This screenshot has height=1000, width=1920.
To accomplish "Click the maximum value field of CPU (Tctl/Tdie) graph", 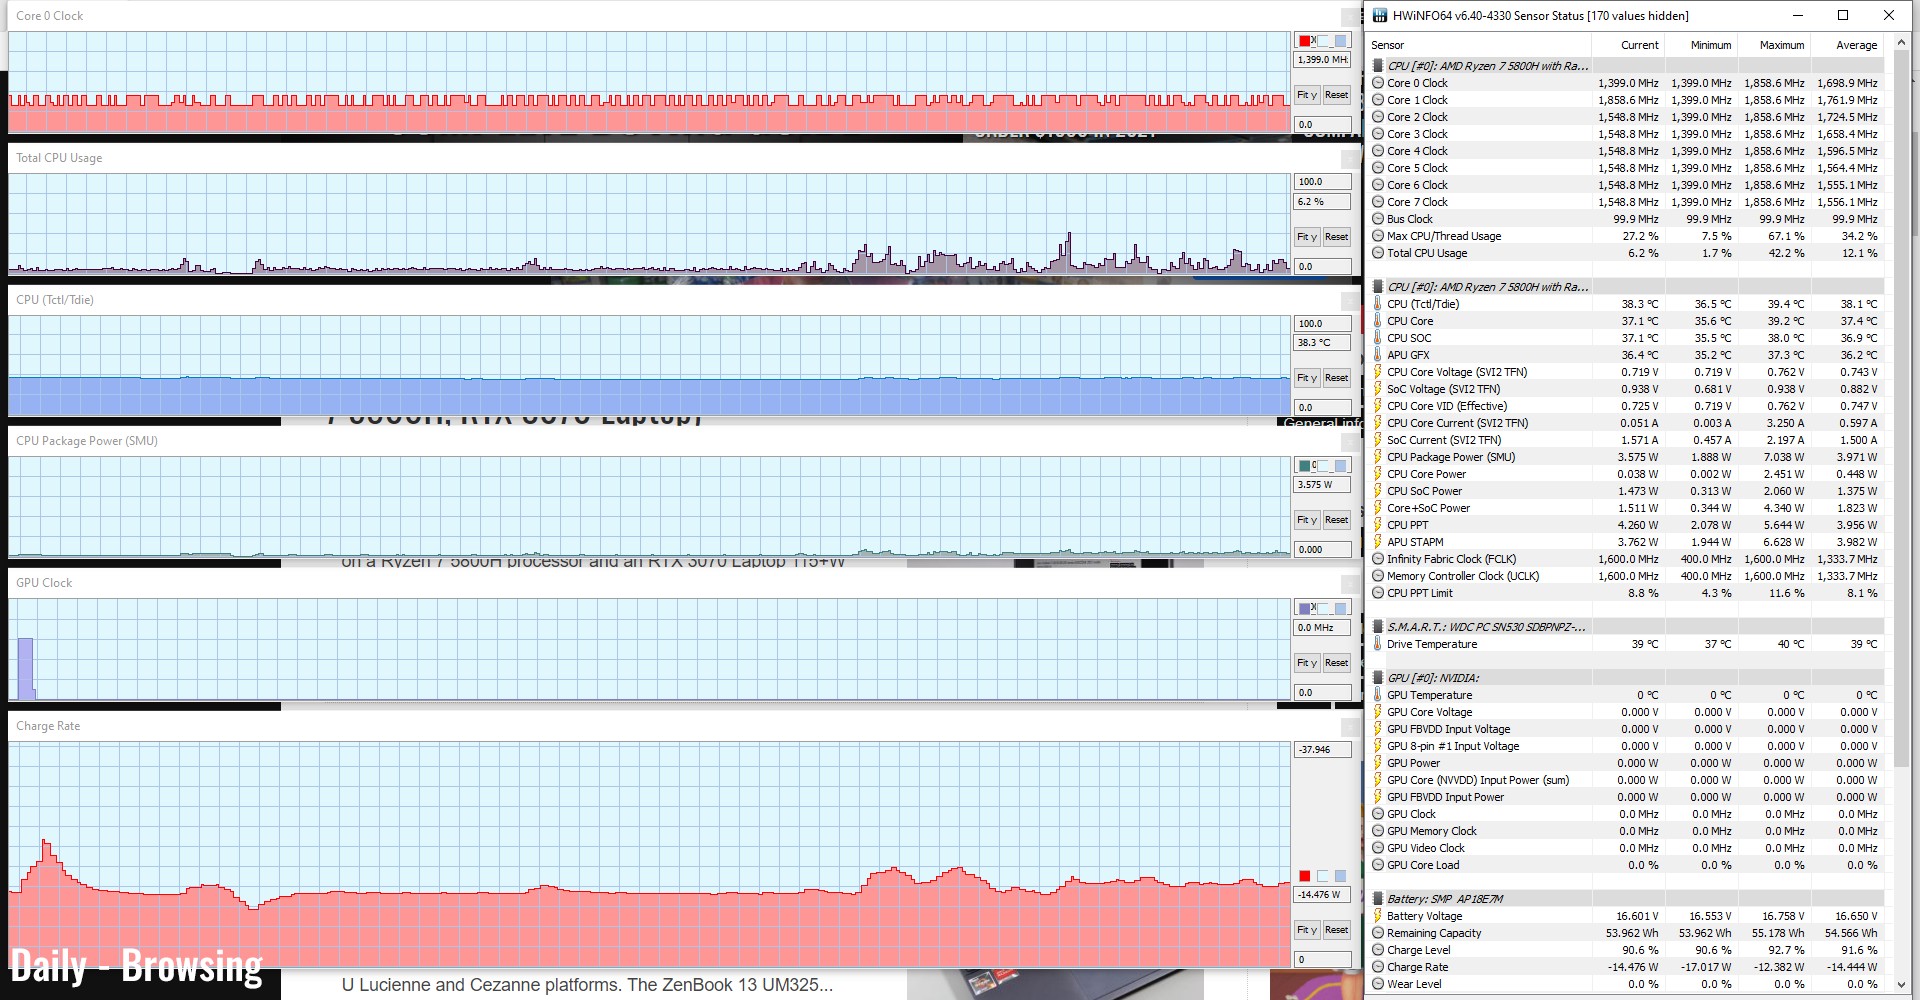I will (1322, 324).
